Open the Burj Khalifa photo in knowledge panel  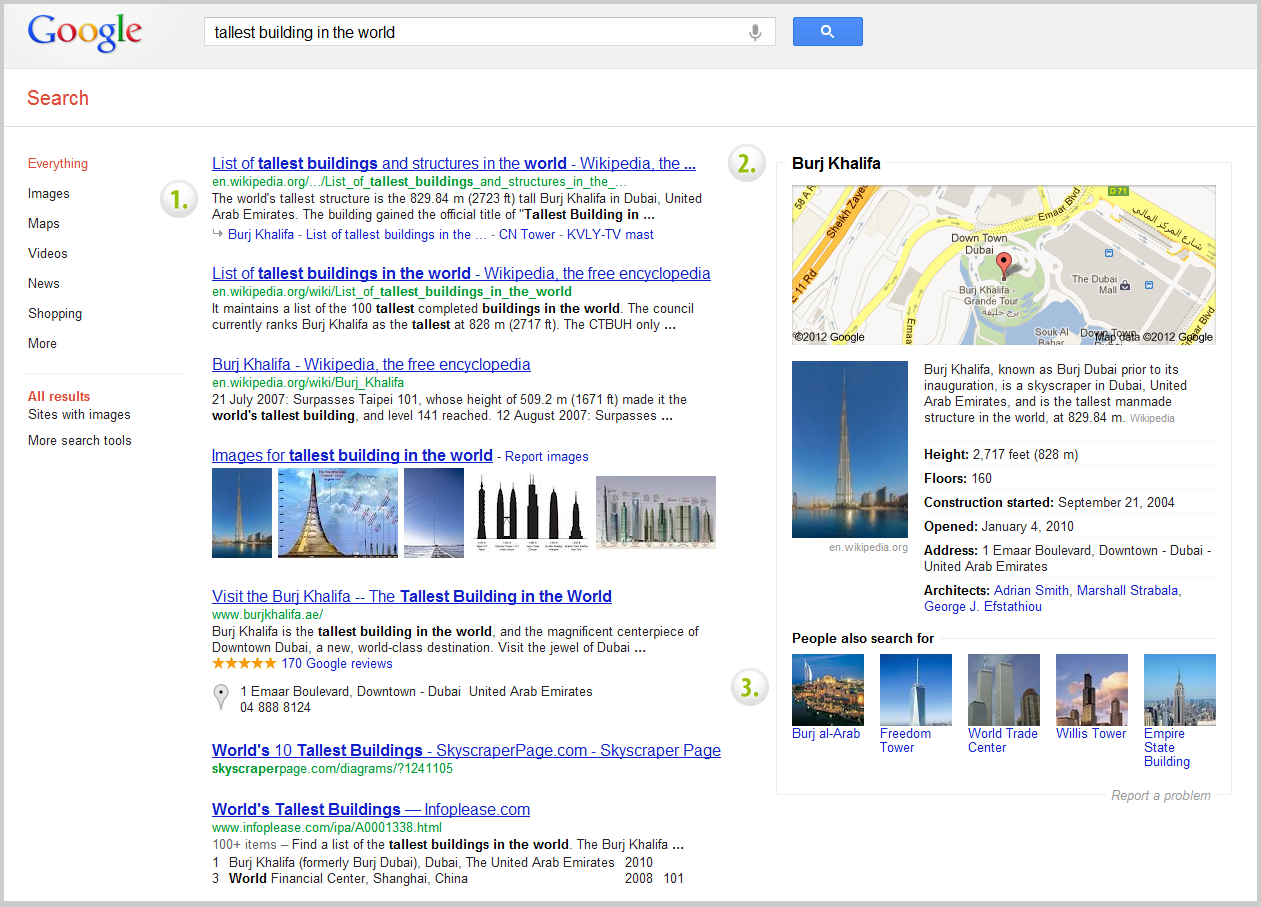(849, 449)
